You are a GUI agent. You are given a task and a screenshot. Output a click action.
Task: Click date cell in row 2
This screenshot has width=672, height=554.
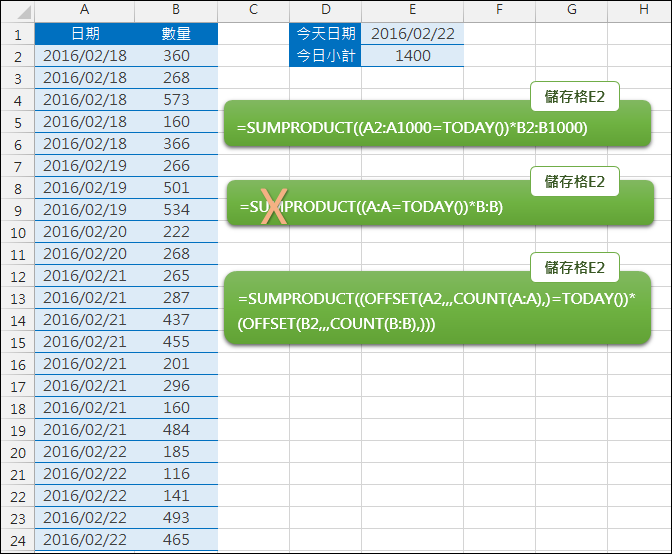[x=85, y=56]
